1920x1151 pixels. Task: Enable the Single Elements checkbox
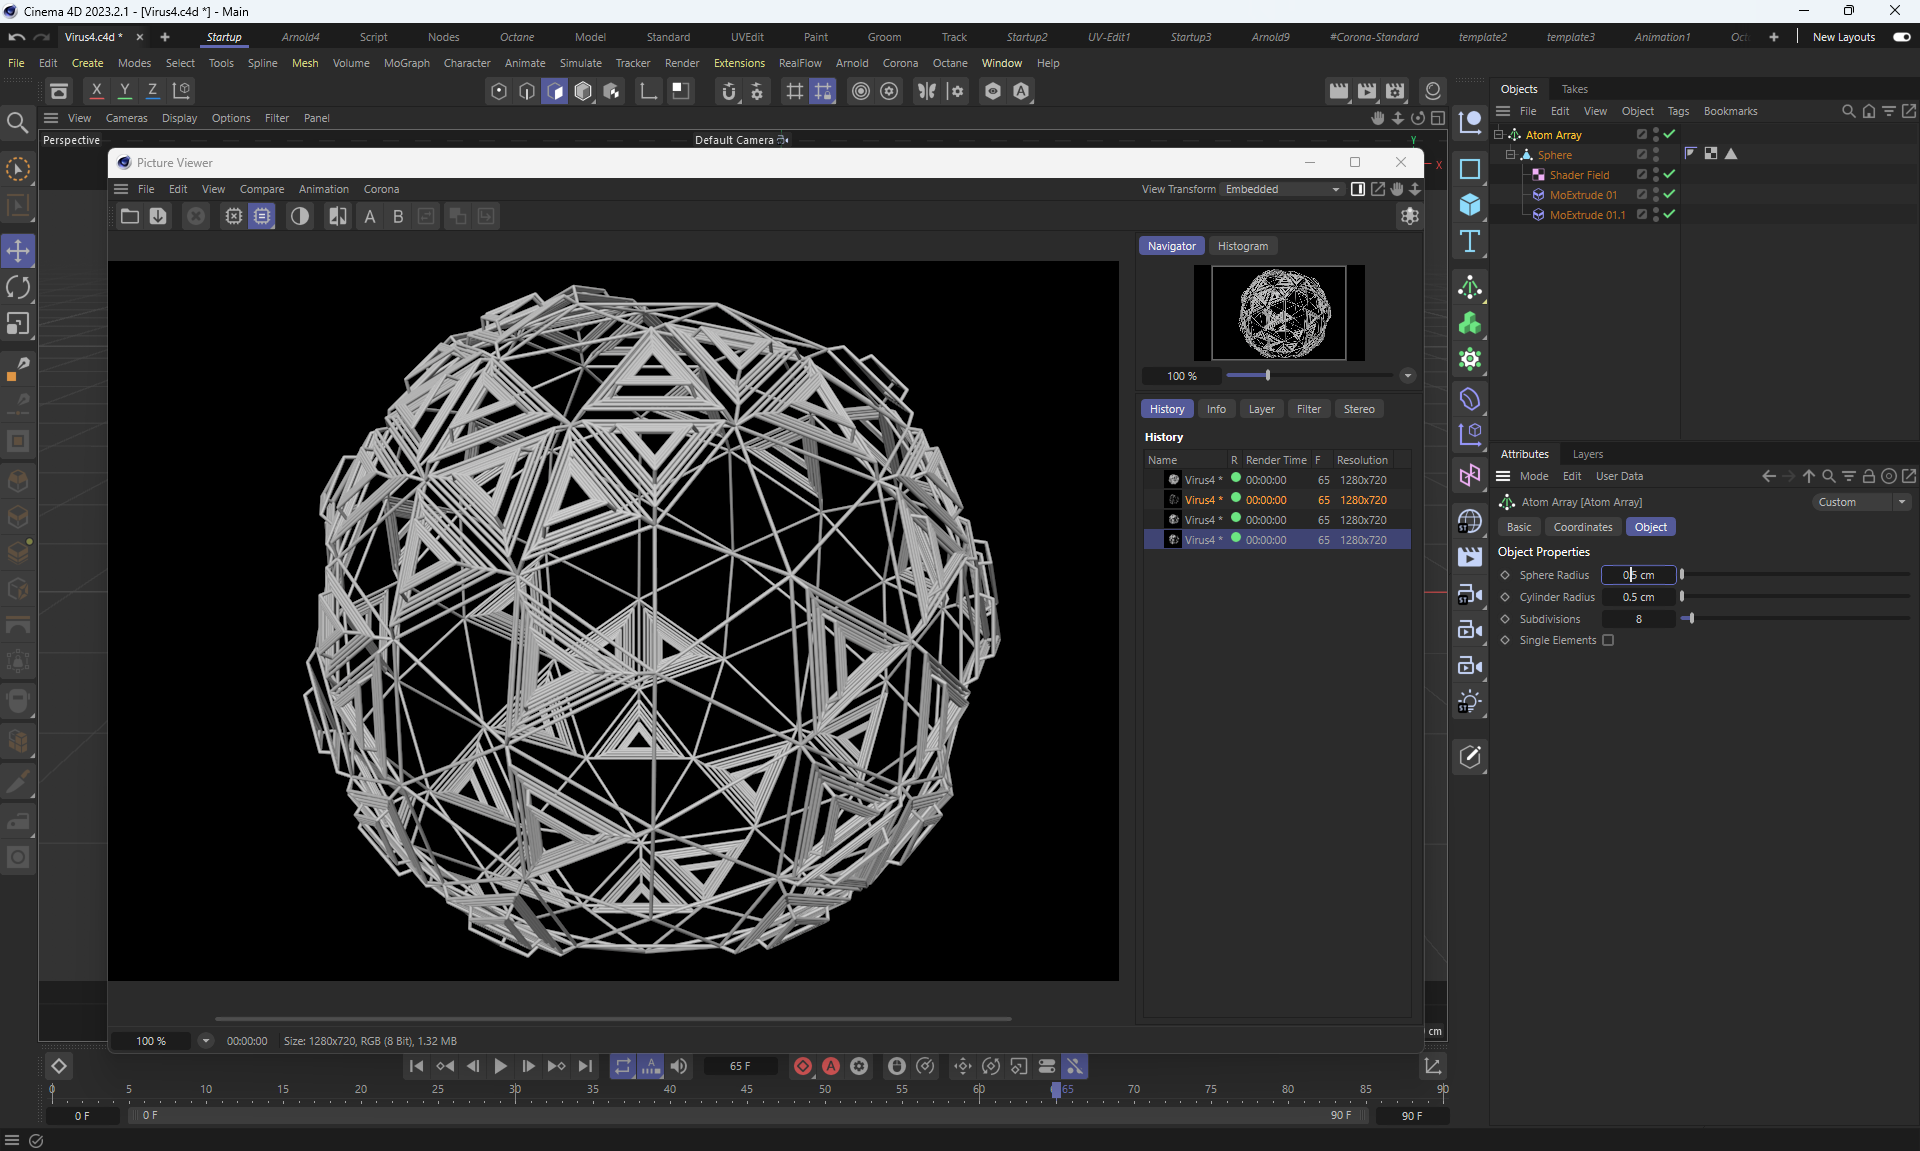click(x=1608, y=640)
